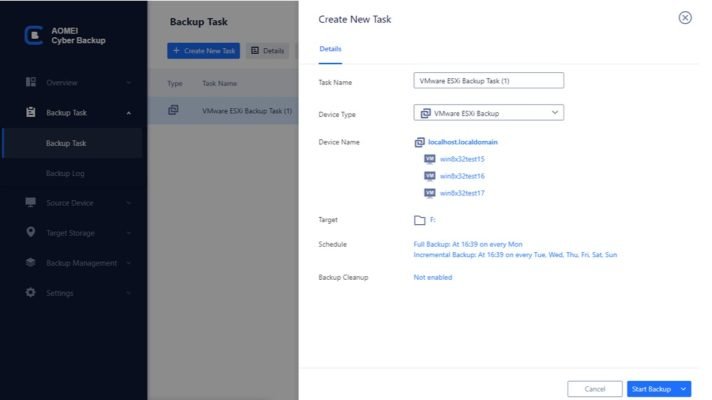This screenshot has height=400, width=712.
Task: Click the VMware ESXi icon in Device Type field
Action: (425, 113)
